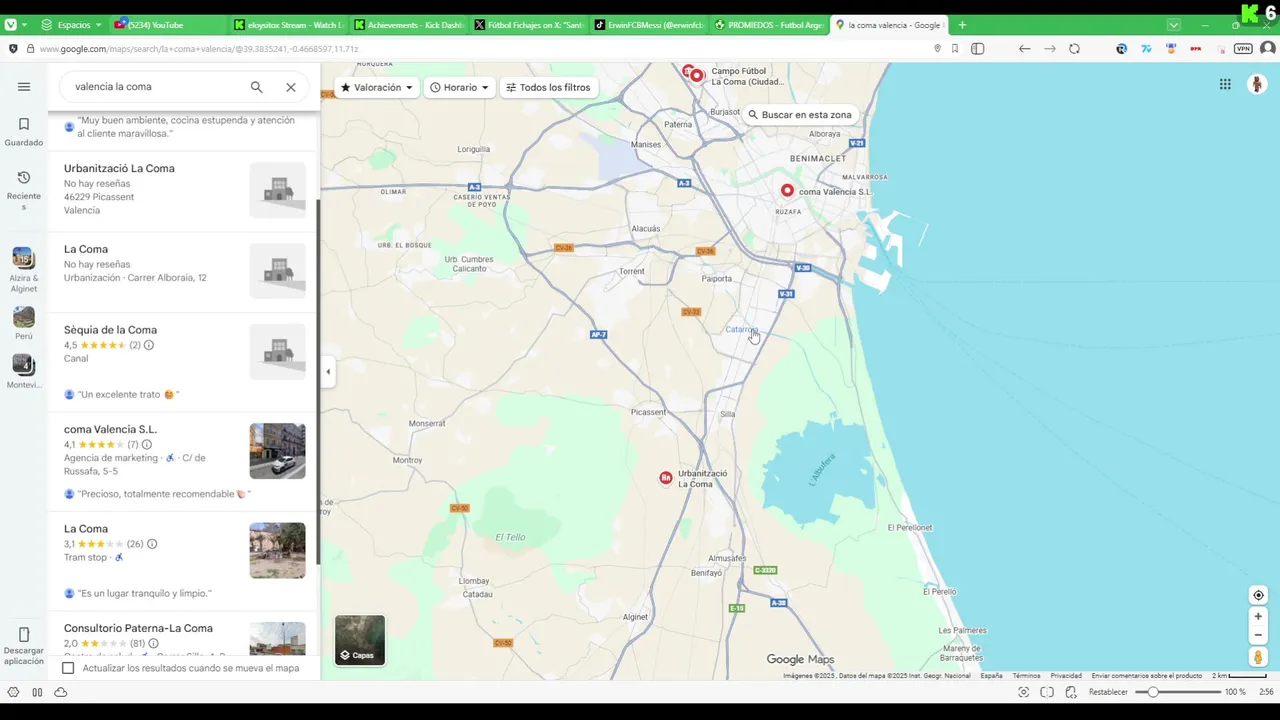Image resolution: width=1280 pixels, height=720 pixels.
Task: Click the coma Valencia S.L. map pin
Action: (788, 190)
